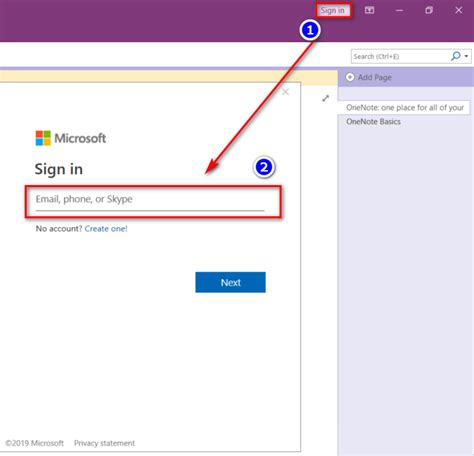Screen dimensions: 474x456
Task: Toggle full page view expand arrow
Action: tap(326, 98)
